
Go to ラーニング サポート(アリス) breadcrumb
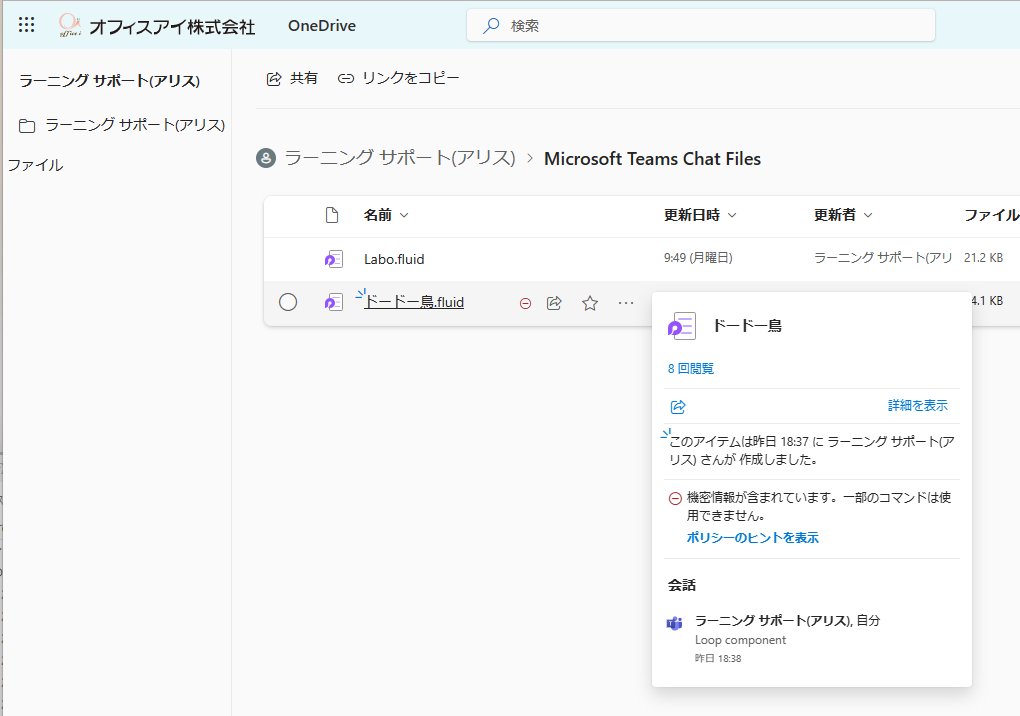pos(400,158)
